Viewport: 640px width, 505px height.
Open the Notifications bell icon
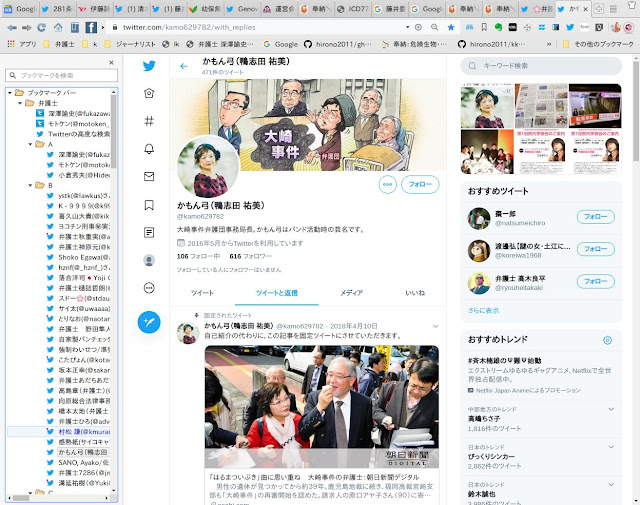(149, 149)
